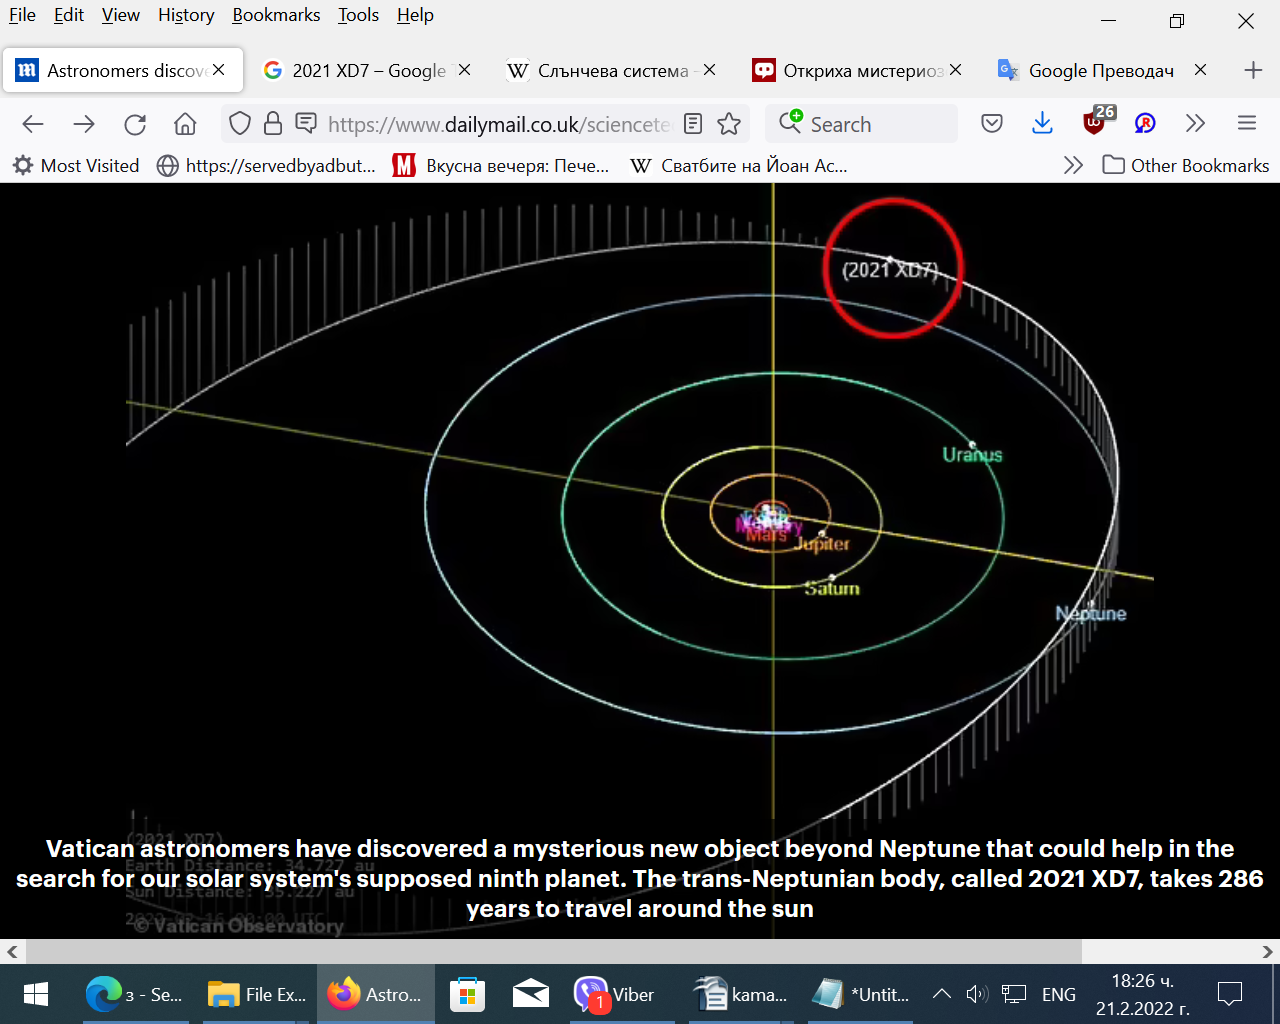The width and height of the screenshot is (1280, 1024).
Task: Go to the Firefox home page
Action: [185, 124]
